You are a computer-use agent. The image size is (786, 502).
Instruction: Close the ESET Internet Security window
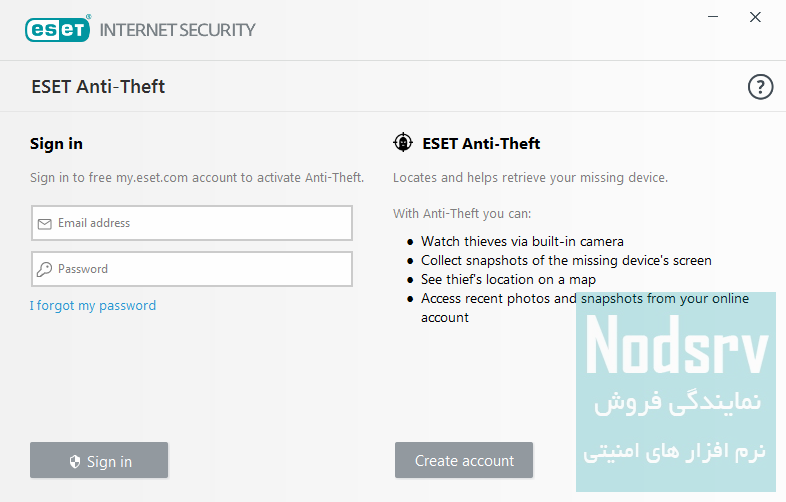(x=755, y=17)
